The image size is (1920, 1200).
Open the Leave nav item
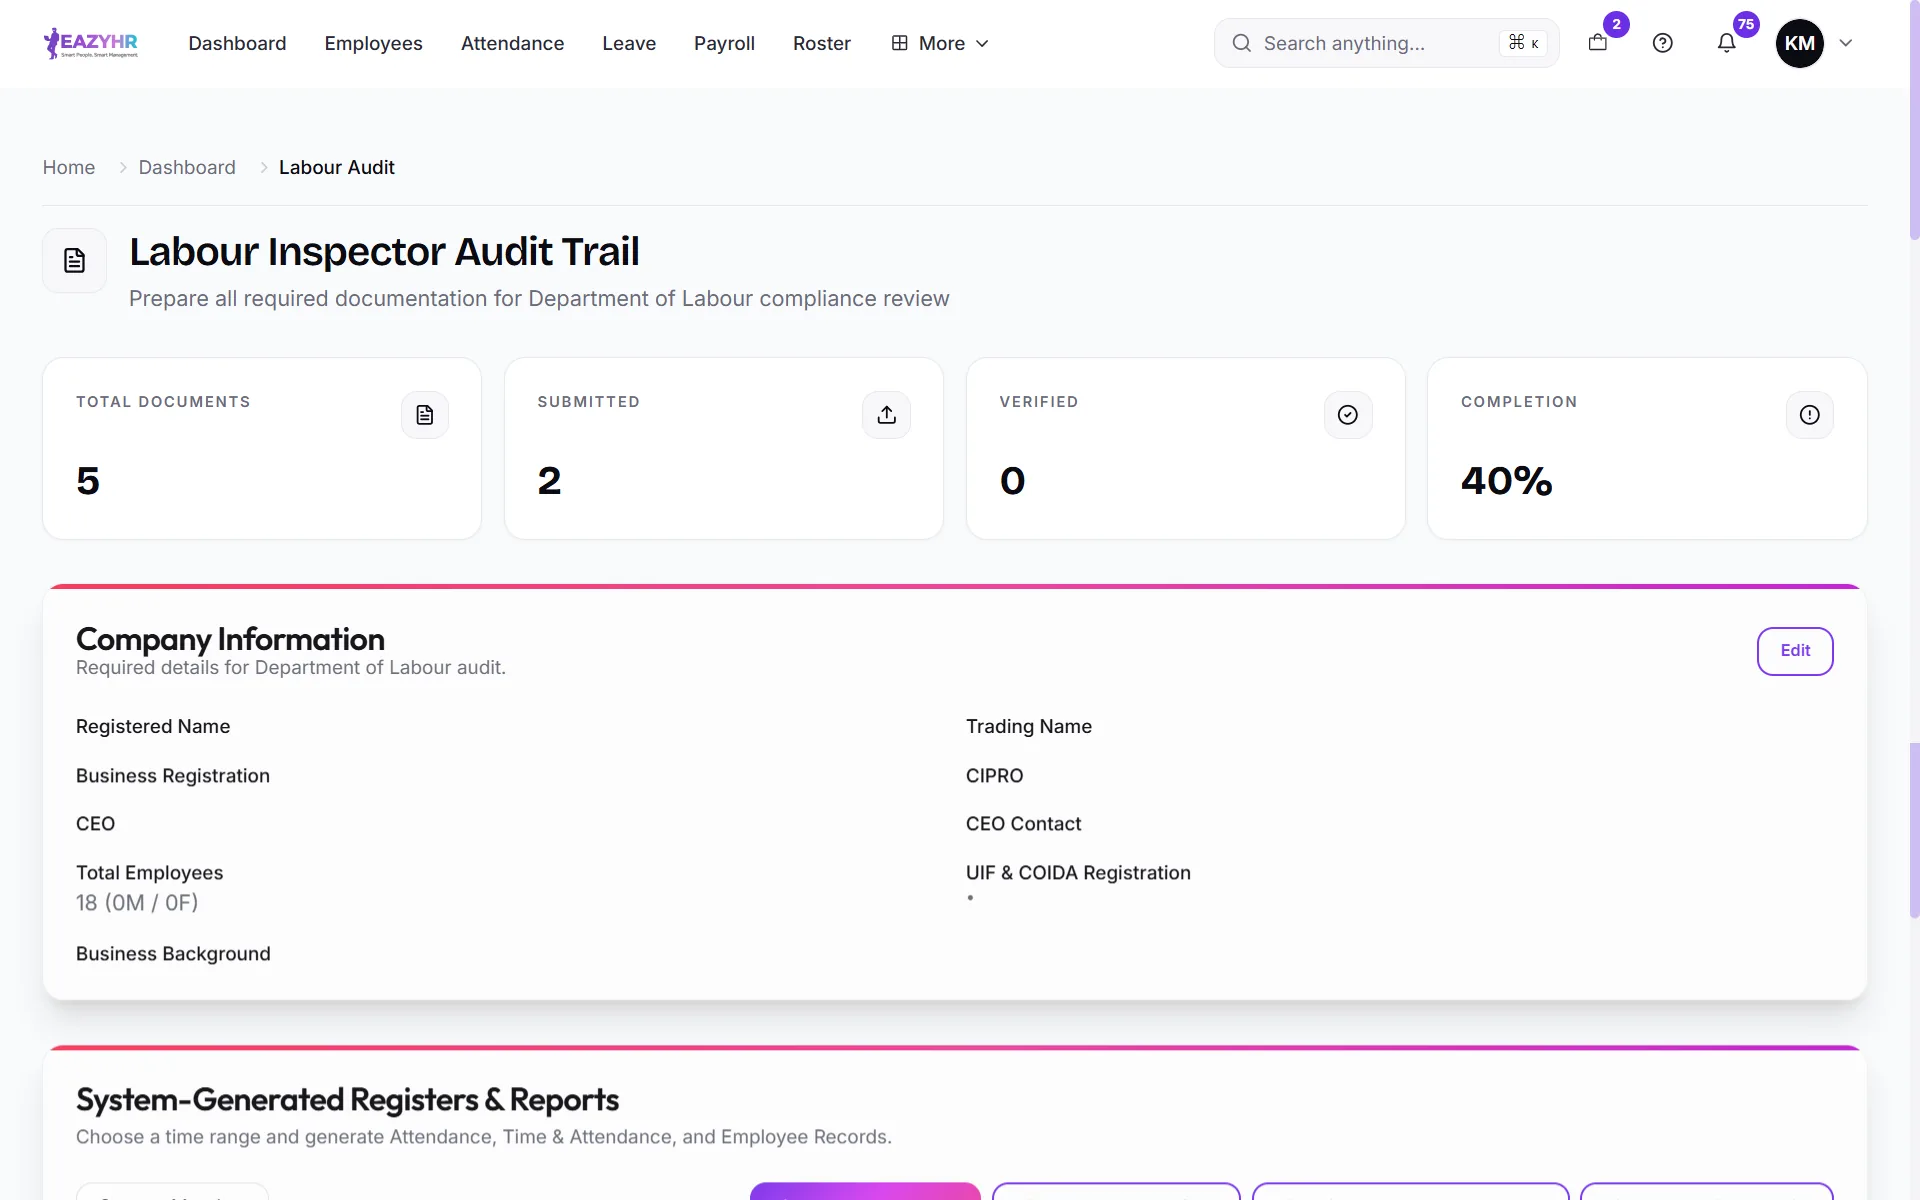pos(629,43)
